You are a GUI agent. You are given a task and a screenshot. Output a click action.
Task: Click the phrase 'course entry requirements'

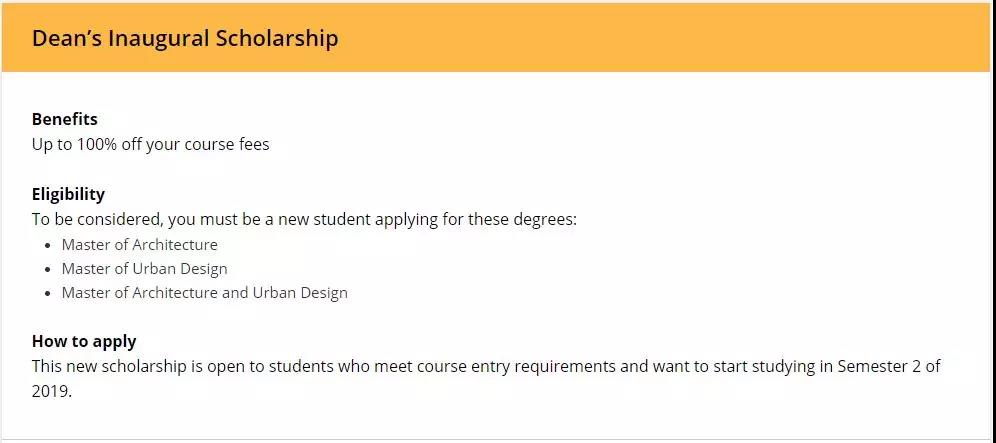[520, 366]
